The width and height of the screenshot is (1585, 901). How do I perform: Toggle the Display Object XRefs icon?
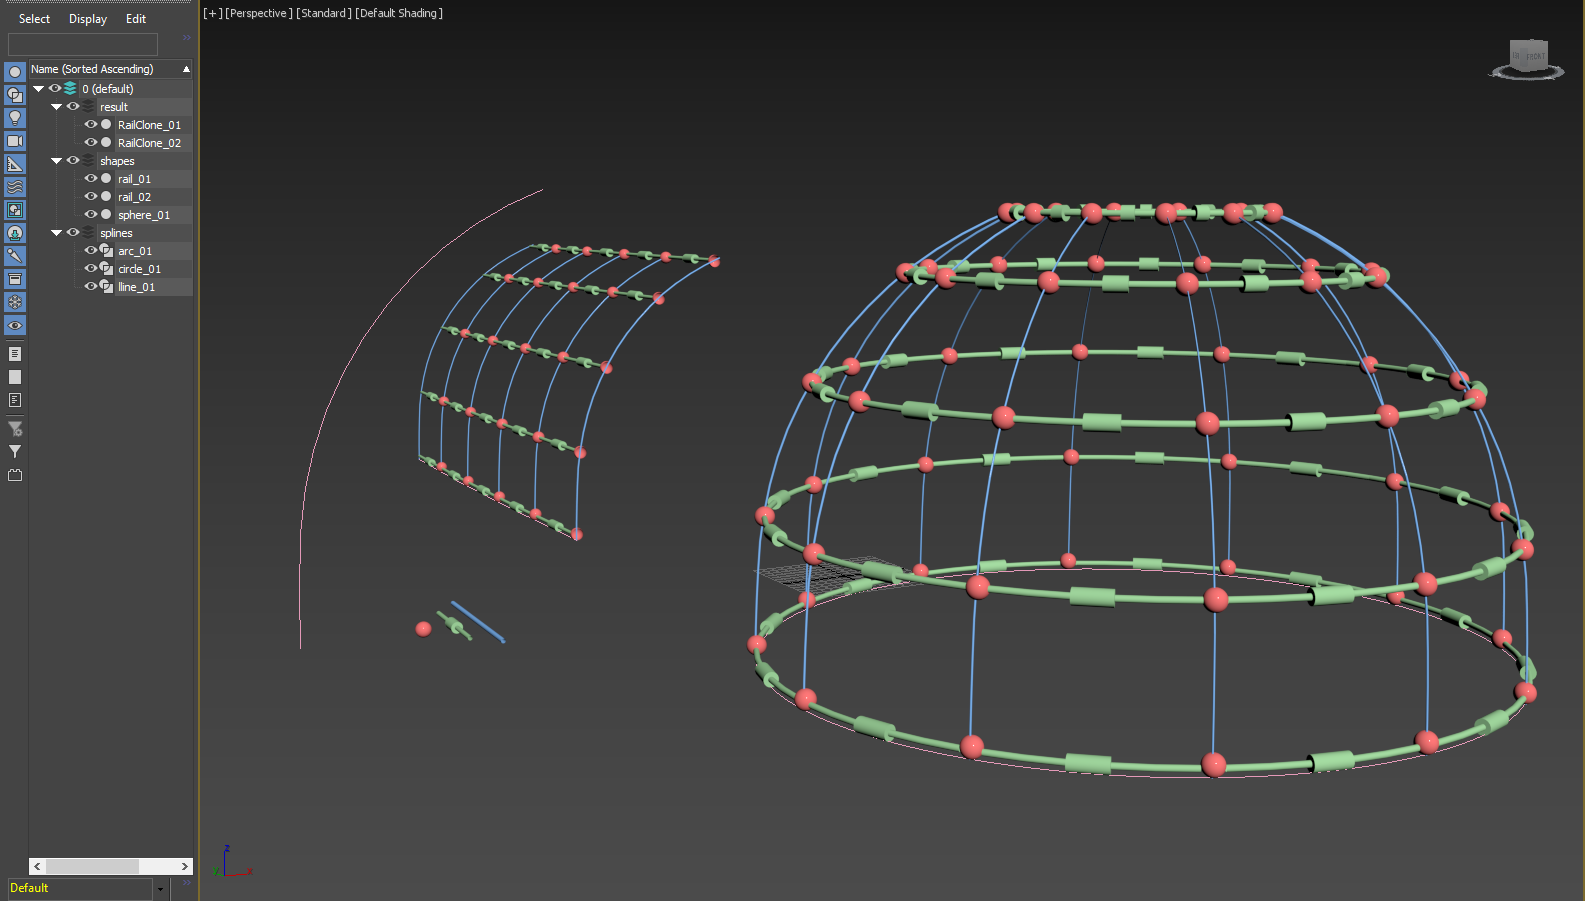[15, 233]
